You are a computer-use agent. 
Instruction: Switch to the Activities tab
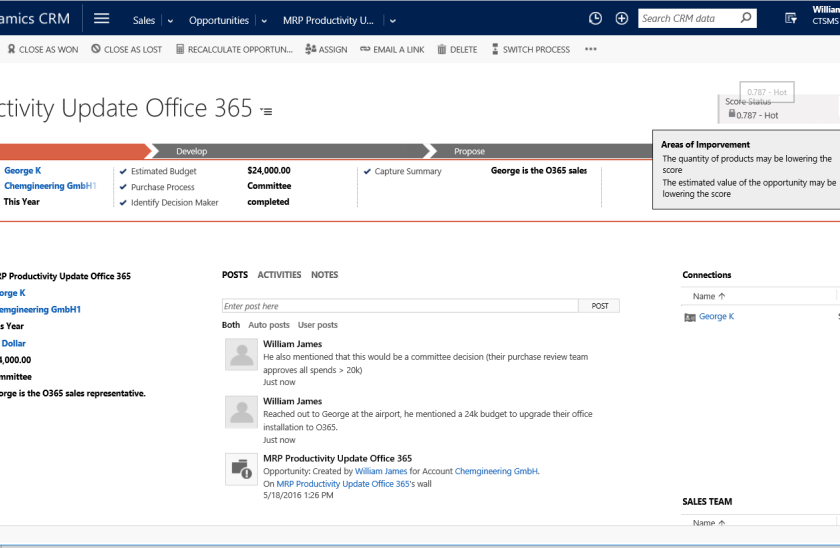tap(279, 275)
